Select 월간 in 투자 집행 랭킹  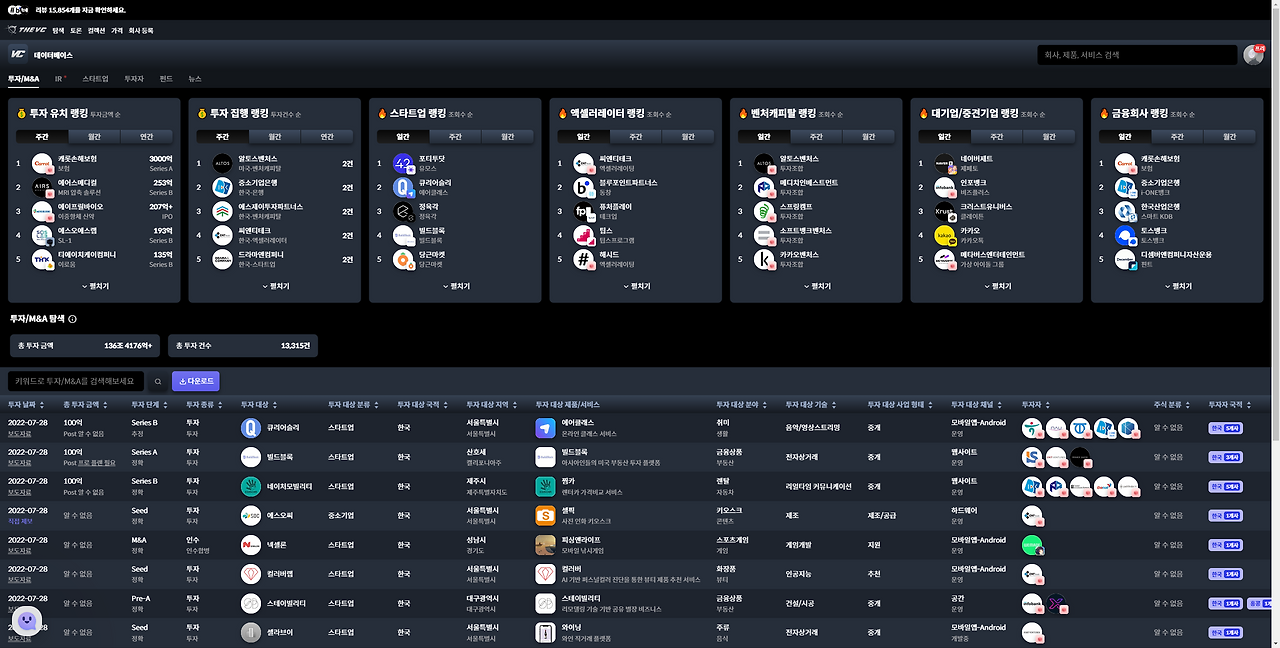tap(275, 137)
